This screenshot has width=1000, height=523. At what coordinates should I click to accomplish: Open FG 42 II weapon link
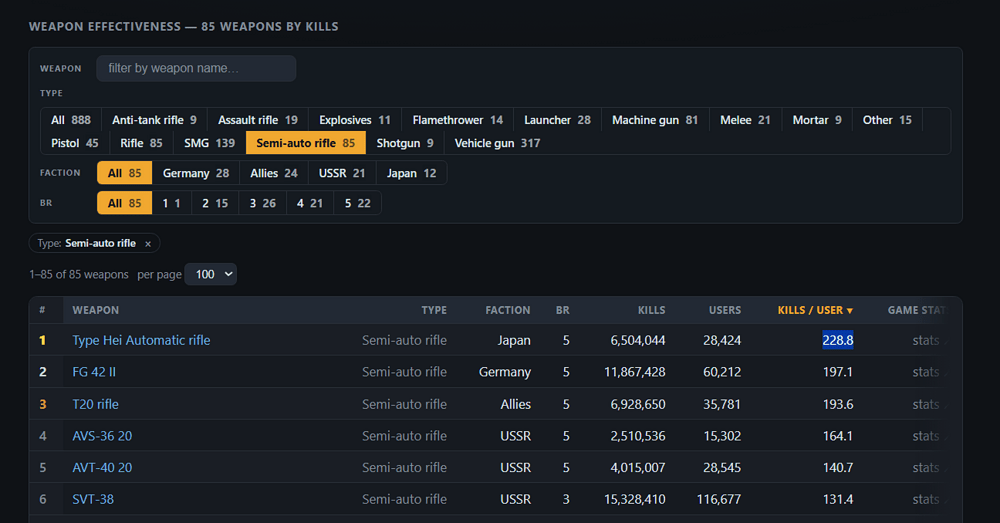pyautogui.click(x=94, y=372)
